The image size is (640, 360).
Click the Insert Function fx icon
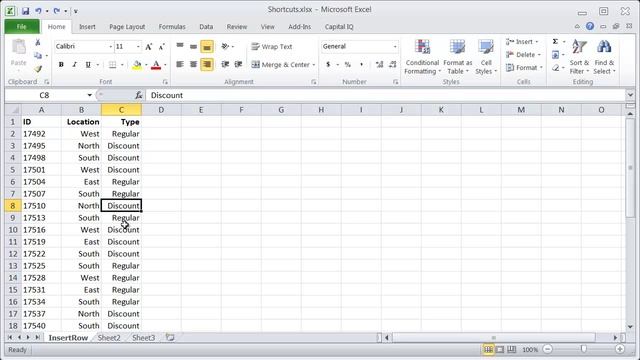pyautogui.click(x=139, y=95)
